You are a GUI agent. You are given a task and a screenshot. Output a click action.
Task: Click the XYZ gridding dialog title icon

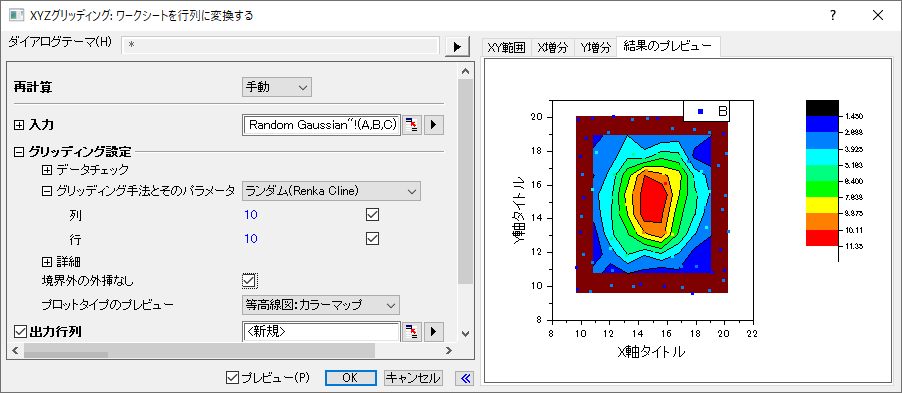16,16
